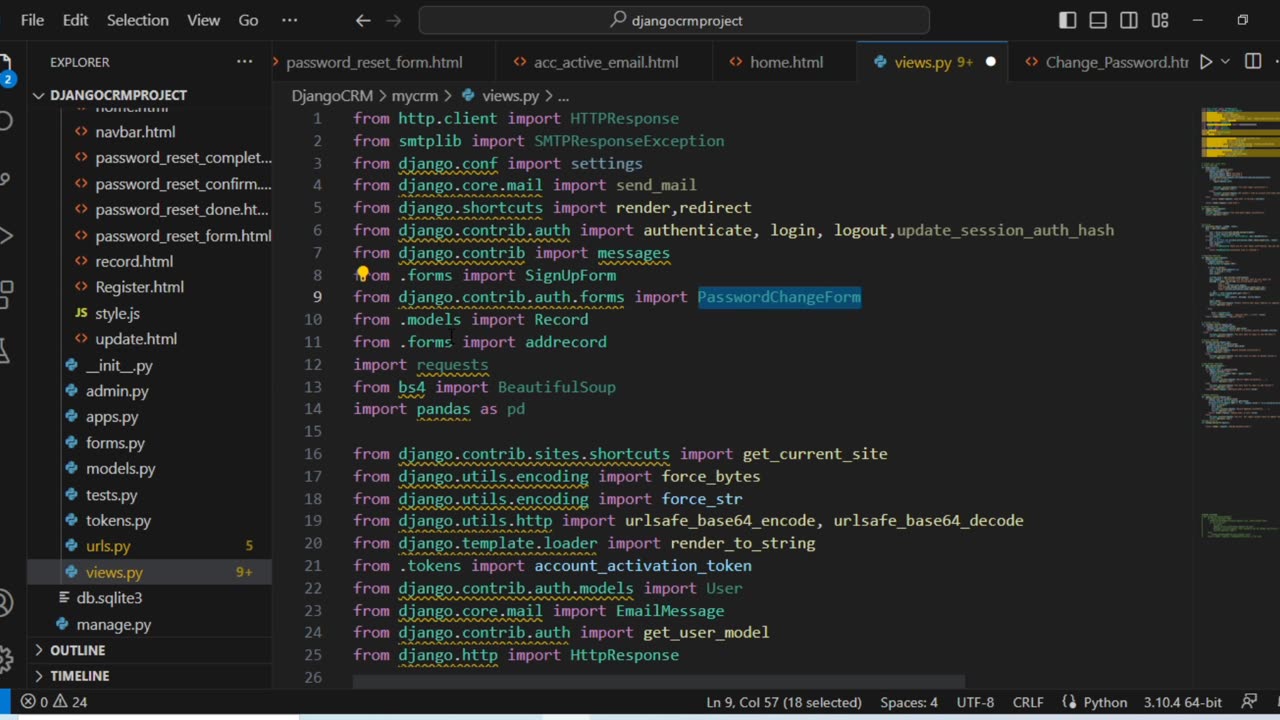This screenshot has width=1280, height=720.
Task: Split the editor to the right
Action: [x=1253, y=62]
